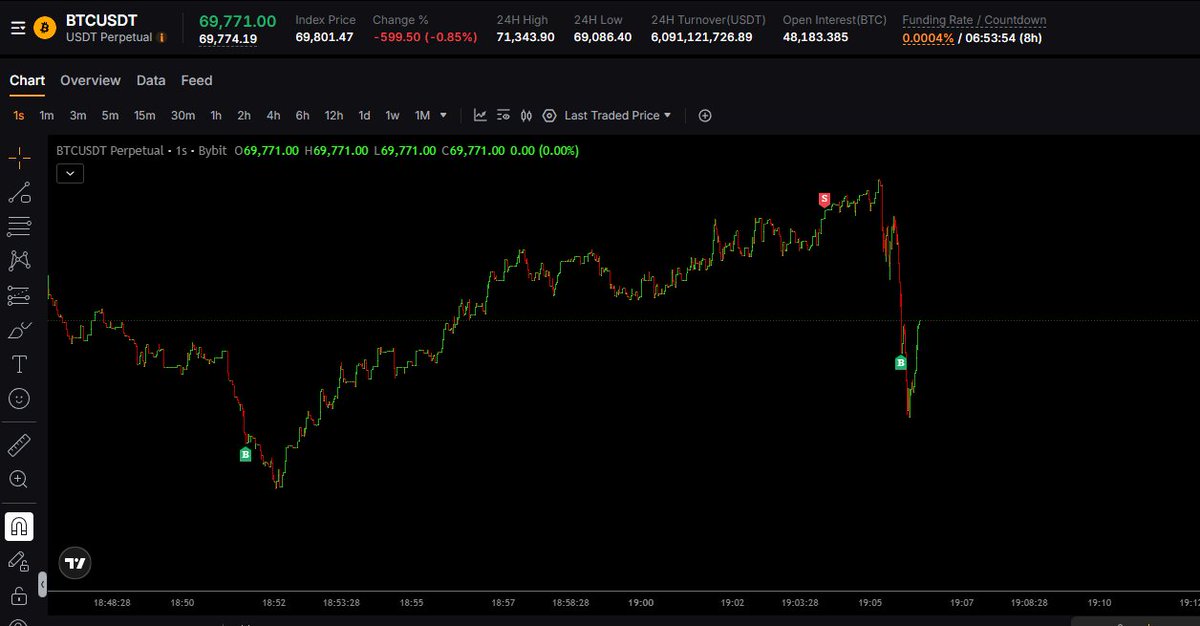Switch to the Data tab
Viewport: 1200px width, 626px height.
[151, 80]
